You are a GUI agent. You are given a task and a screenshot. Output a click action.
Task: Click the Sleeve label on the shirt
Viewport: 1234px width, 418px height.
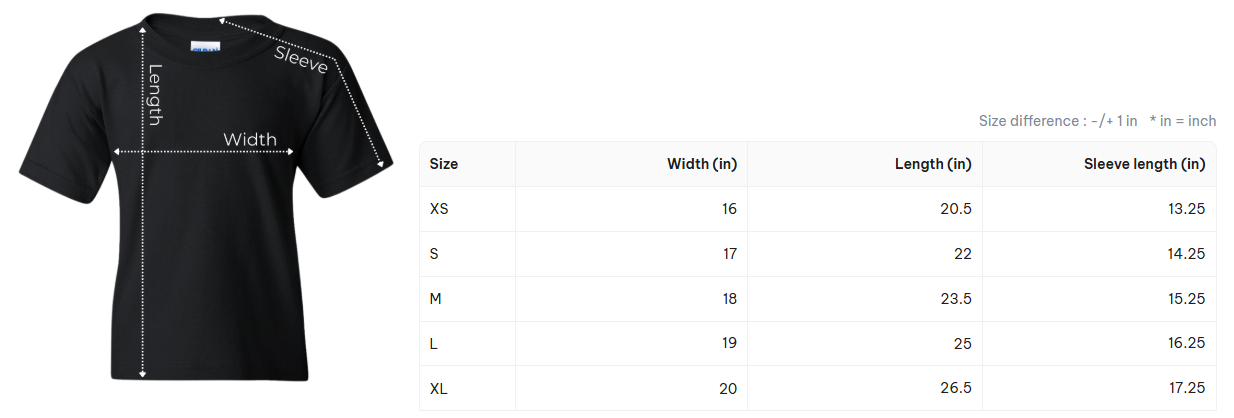pos(301,59)
